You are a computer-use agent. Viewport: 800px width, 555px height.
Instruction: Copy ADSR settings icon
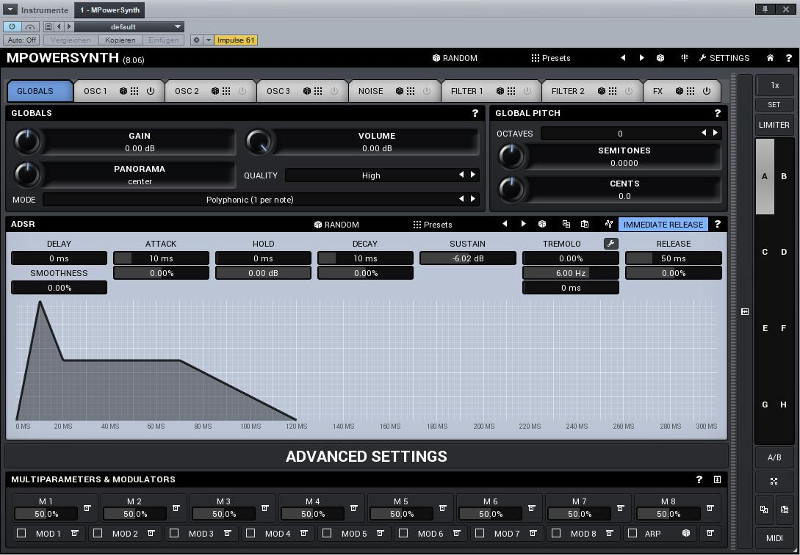tap(566, 224)
